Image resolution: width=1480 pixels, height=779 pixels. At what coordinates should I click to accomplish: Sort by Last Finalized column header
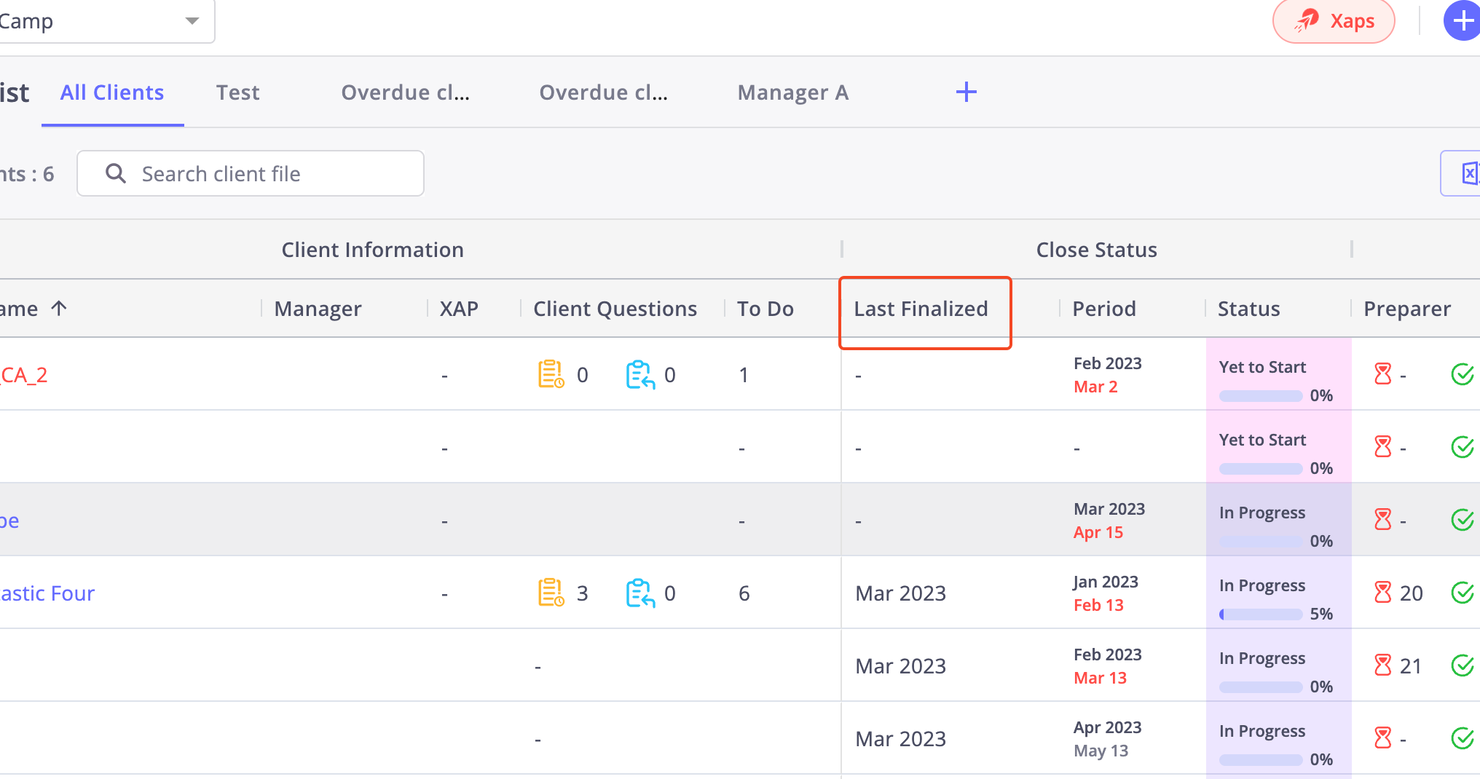[x=920, y=309]
